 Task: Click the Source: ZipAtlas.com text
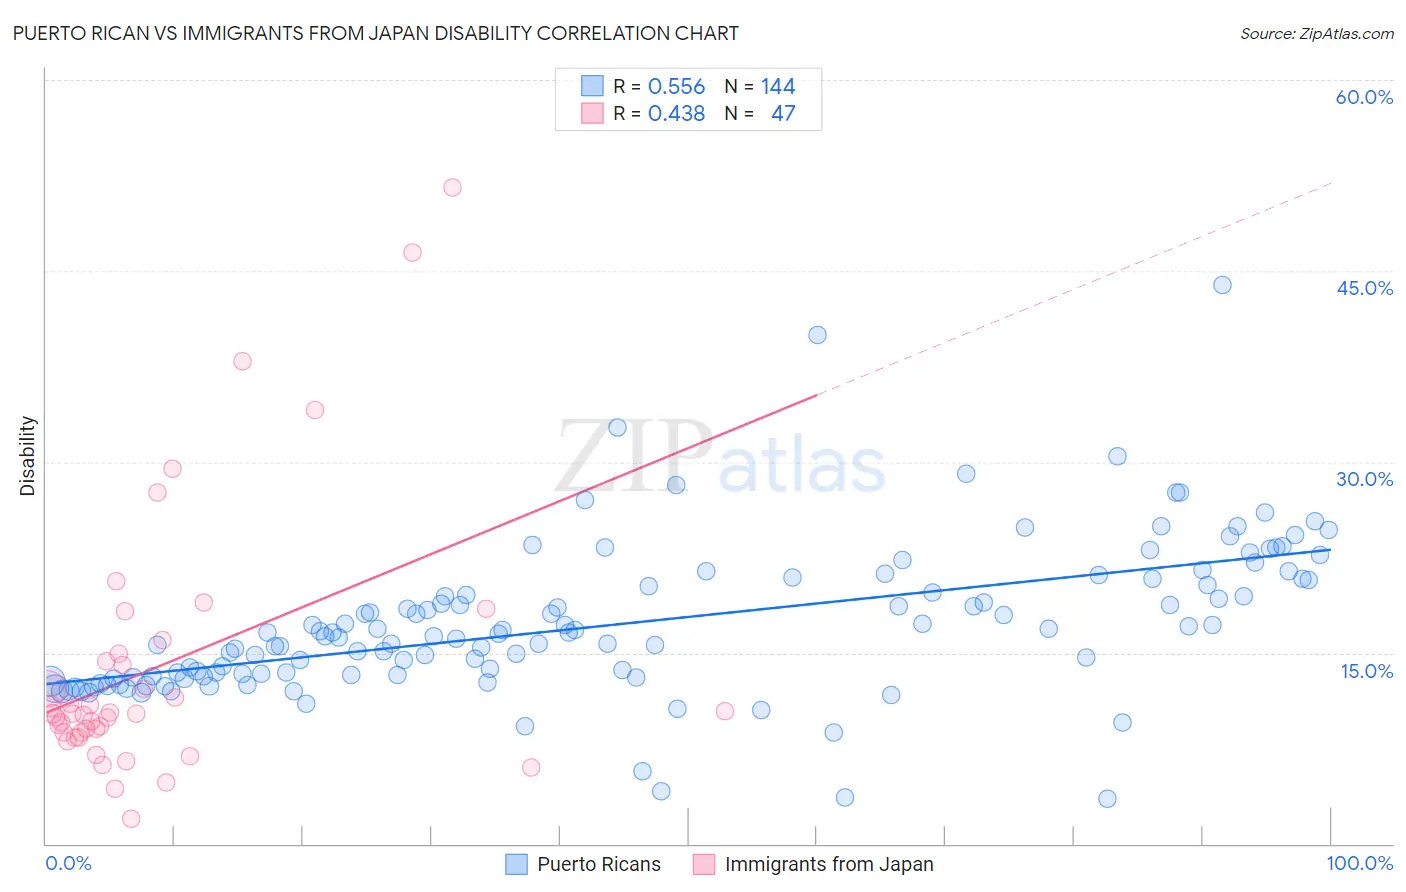(x=1317, y=33)
